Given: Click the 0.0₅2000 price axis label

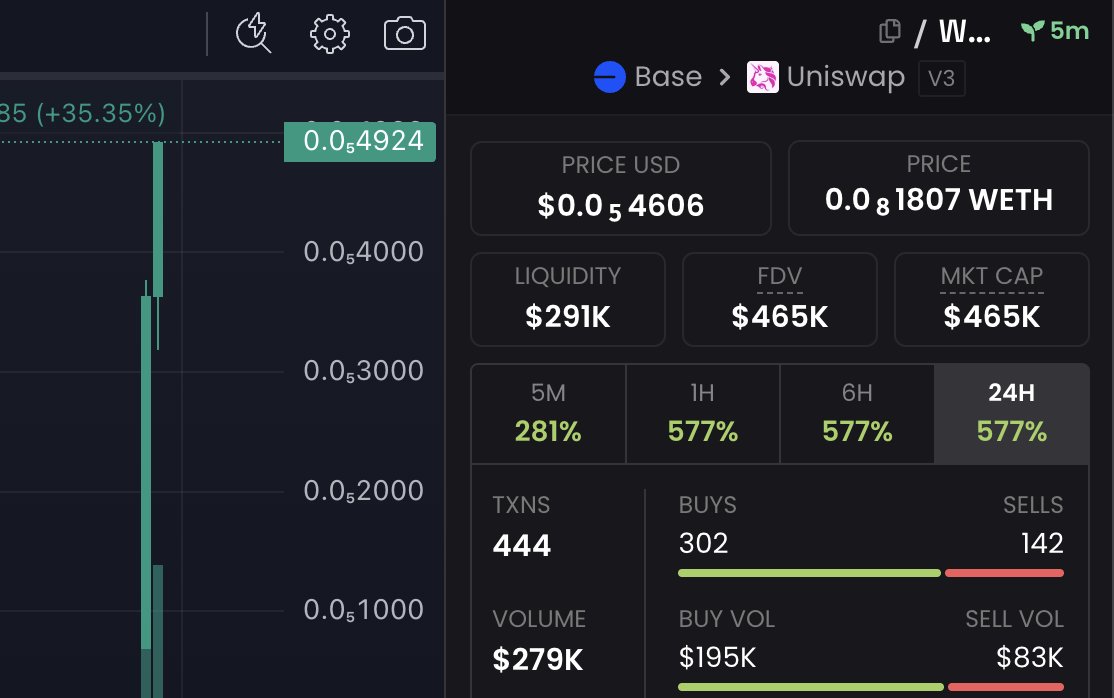Looking at the screenshot, I should click(363, 490).
